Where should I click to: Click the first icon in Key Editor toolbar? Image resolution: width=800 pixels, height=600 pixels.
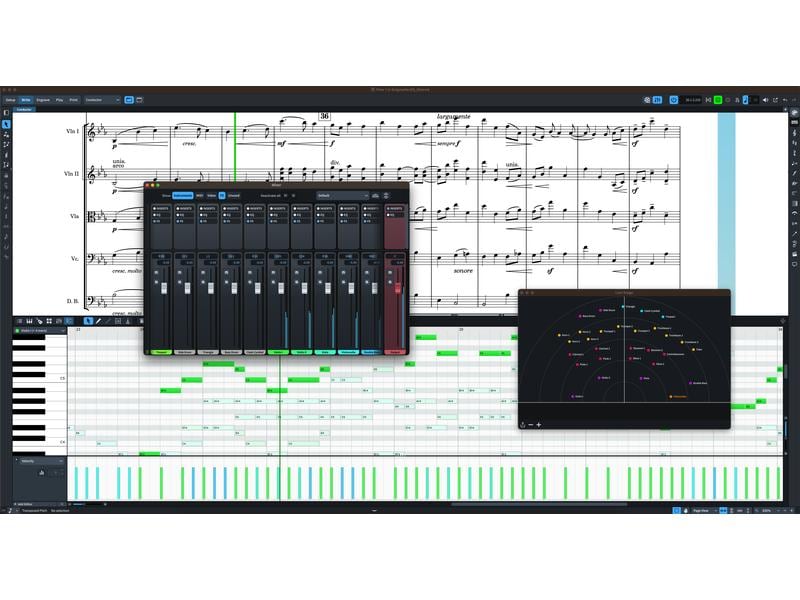(x=19, y=321)
